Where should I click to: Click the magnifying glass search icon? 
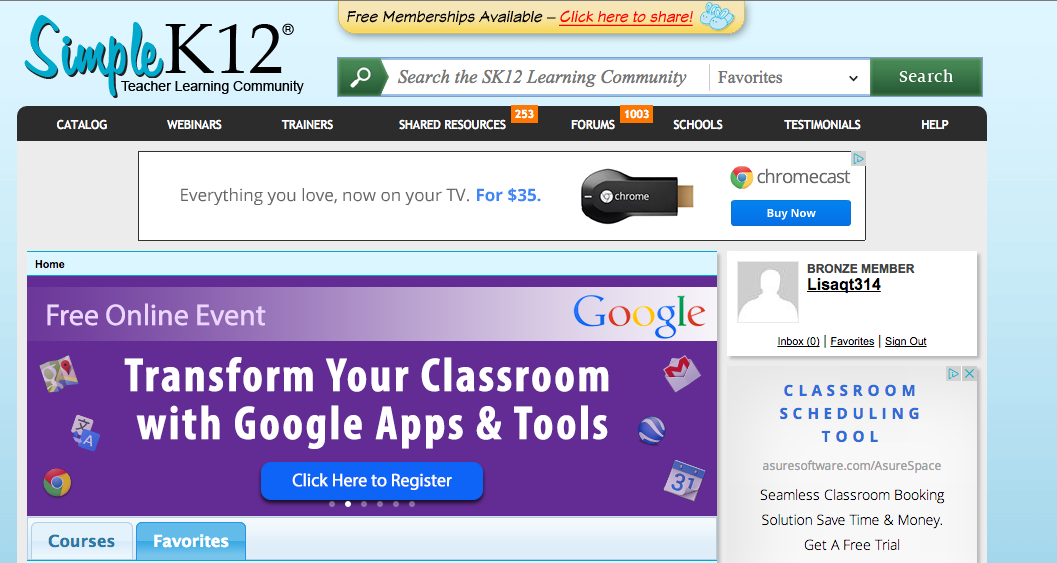click(361, 77)
